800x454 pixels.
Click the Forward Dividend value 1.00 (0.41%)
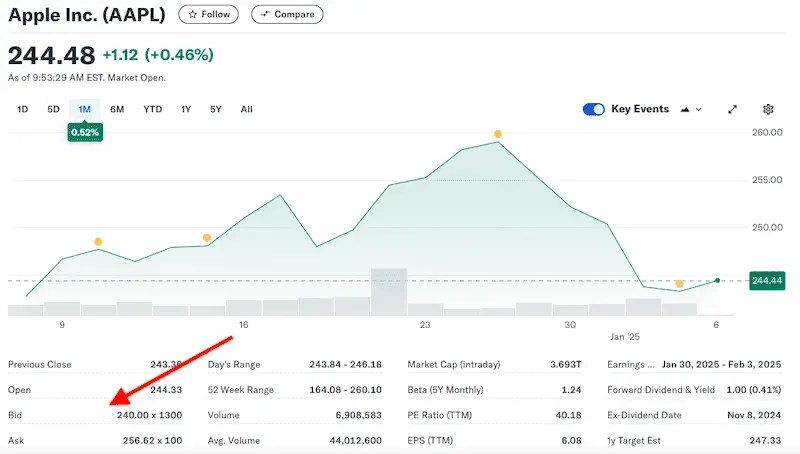click(x=754, y=390)
